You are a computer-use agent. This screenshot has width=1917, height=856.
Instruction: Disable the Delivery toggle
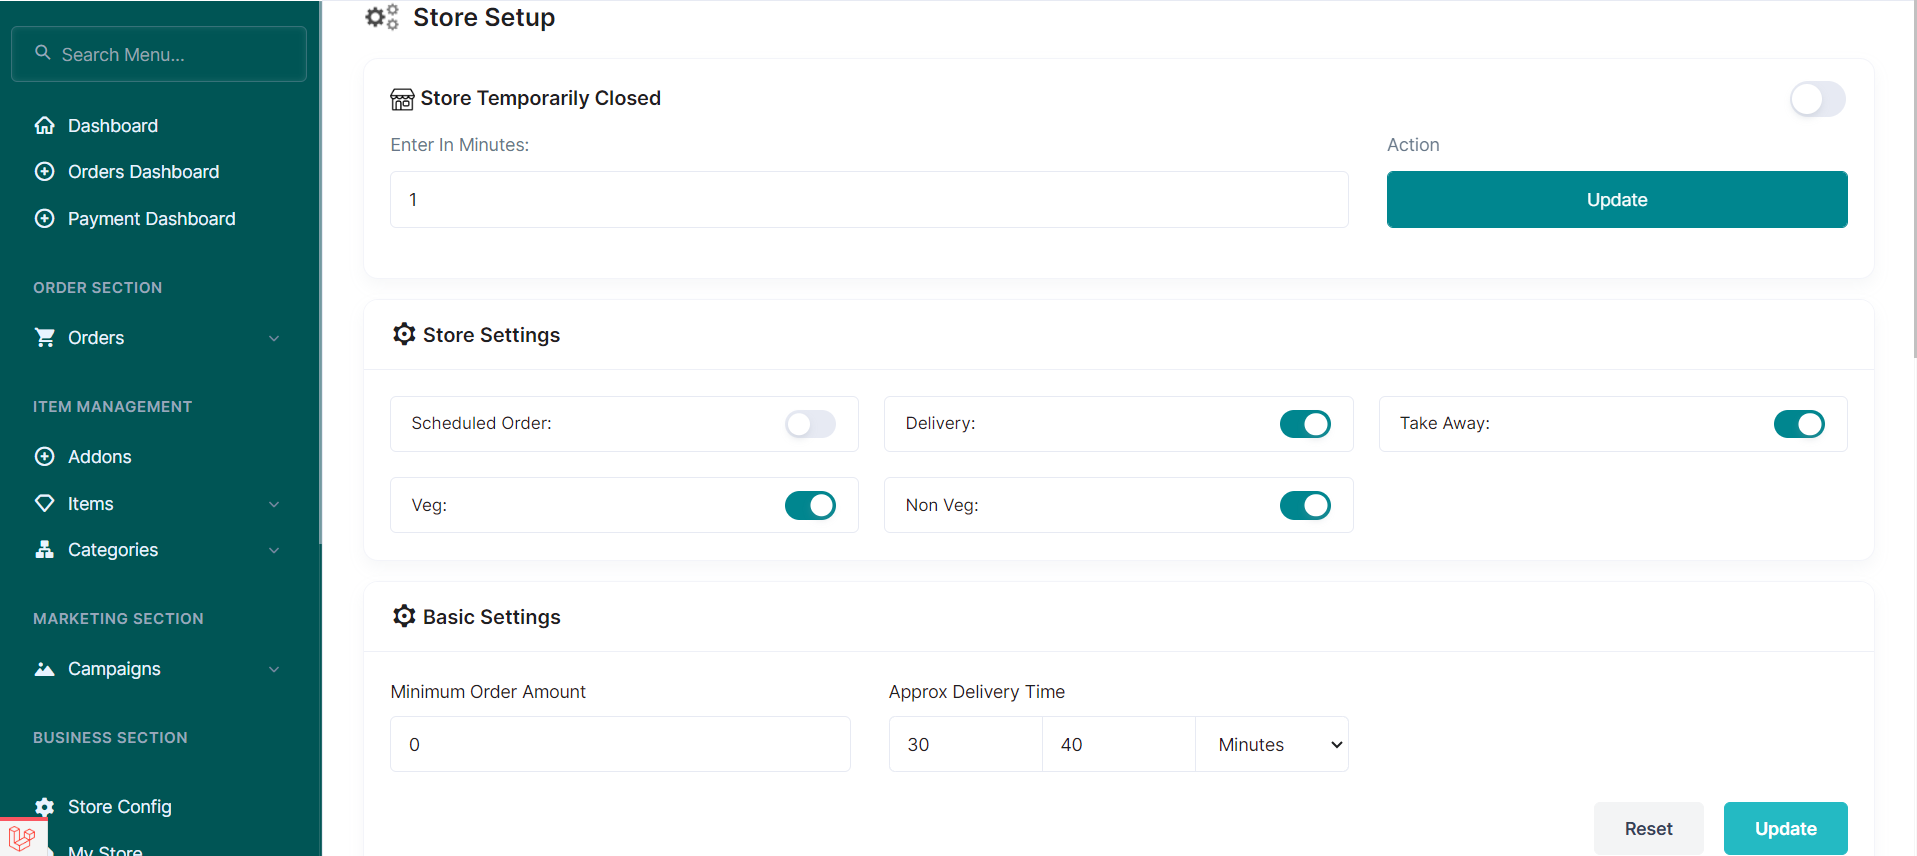coord(1304,424)
